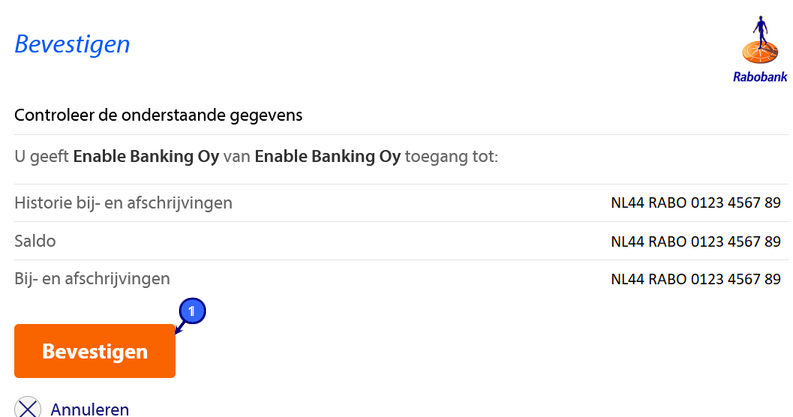Click the word 'van' between company names
Screen dimensions: 793x417
point(237,156)
